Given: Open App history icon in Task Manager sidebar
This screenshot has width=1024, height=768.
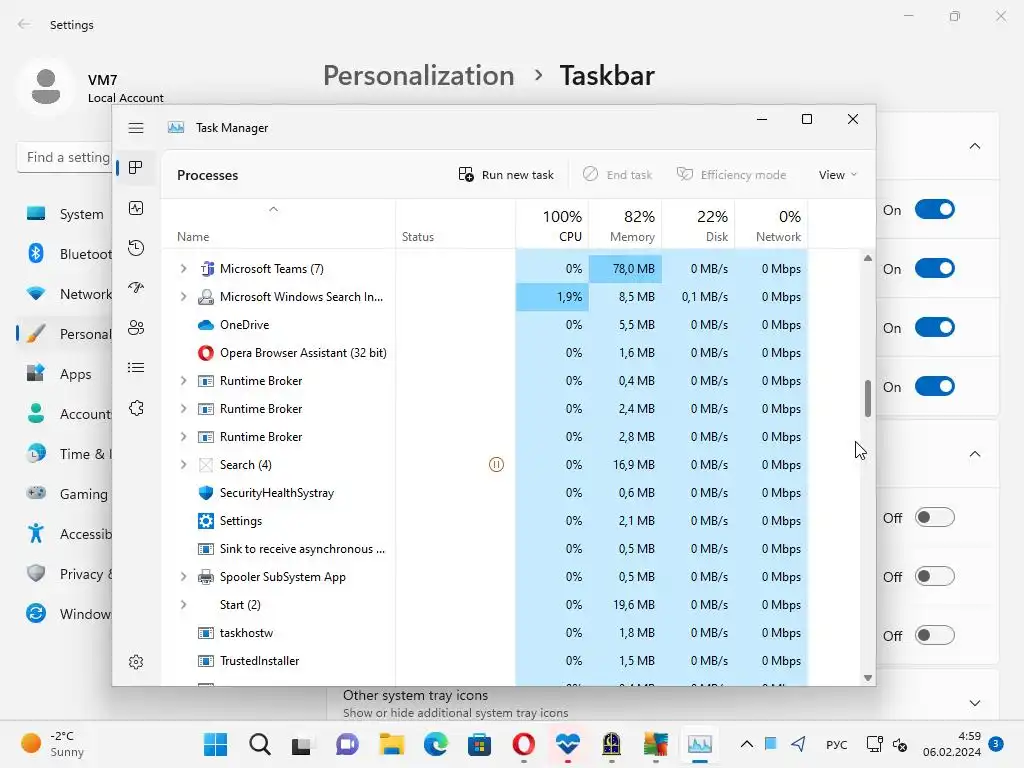Looking at the screenshot, I should tap(136, 248).
